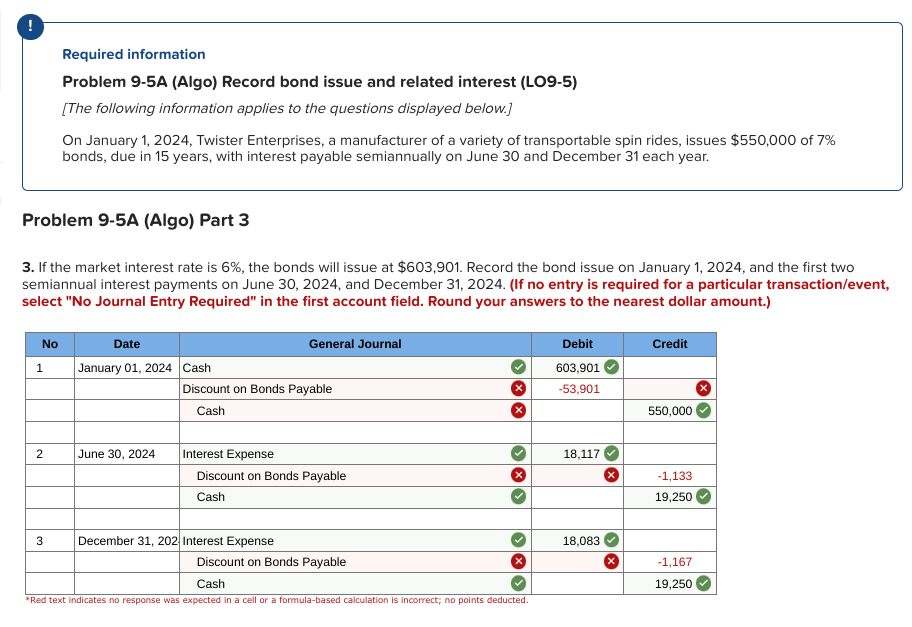
Task: Open the account dropdown showing Cash in entry 1
Action: tap(340, 367)
